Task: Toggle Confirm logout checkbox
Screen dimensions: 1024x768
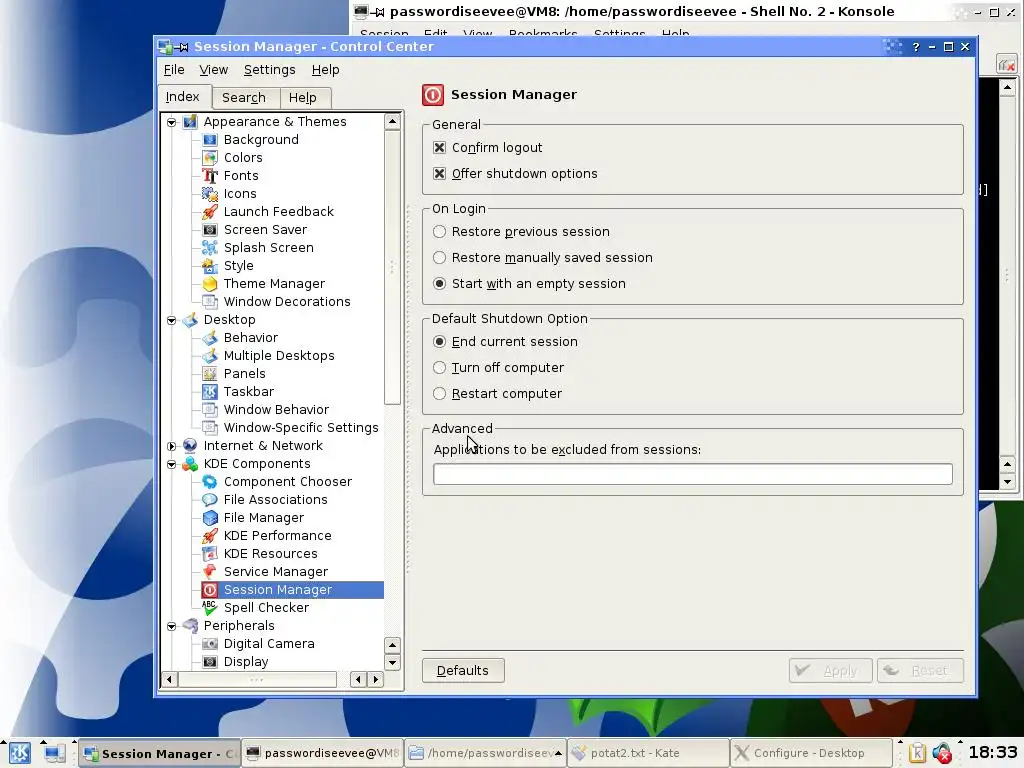Action: tap(440, 148)
